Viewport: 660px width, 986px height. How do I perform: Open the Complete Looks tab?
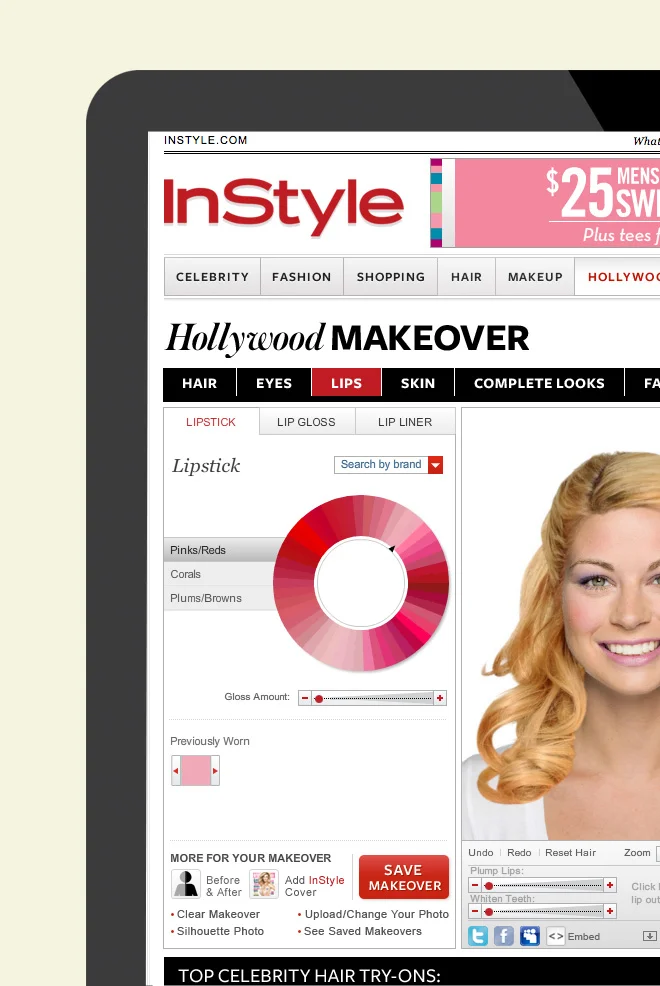click(x=539, y=383)
